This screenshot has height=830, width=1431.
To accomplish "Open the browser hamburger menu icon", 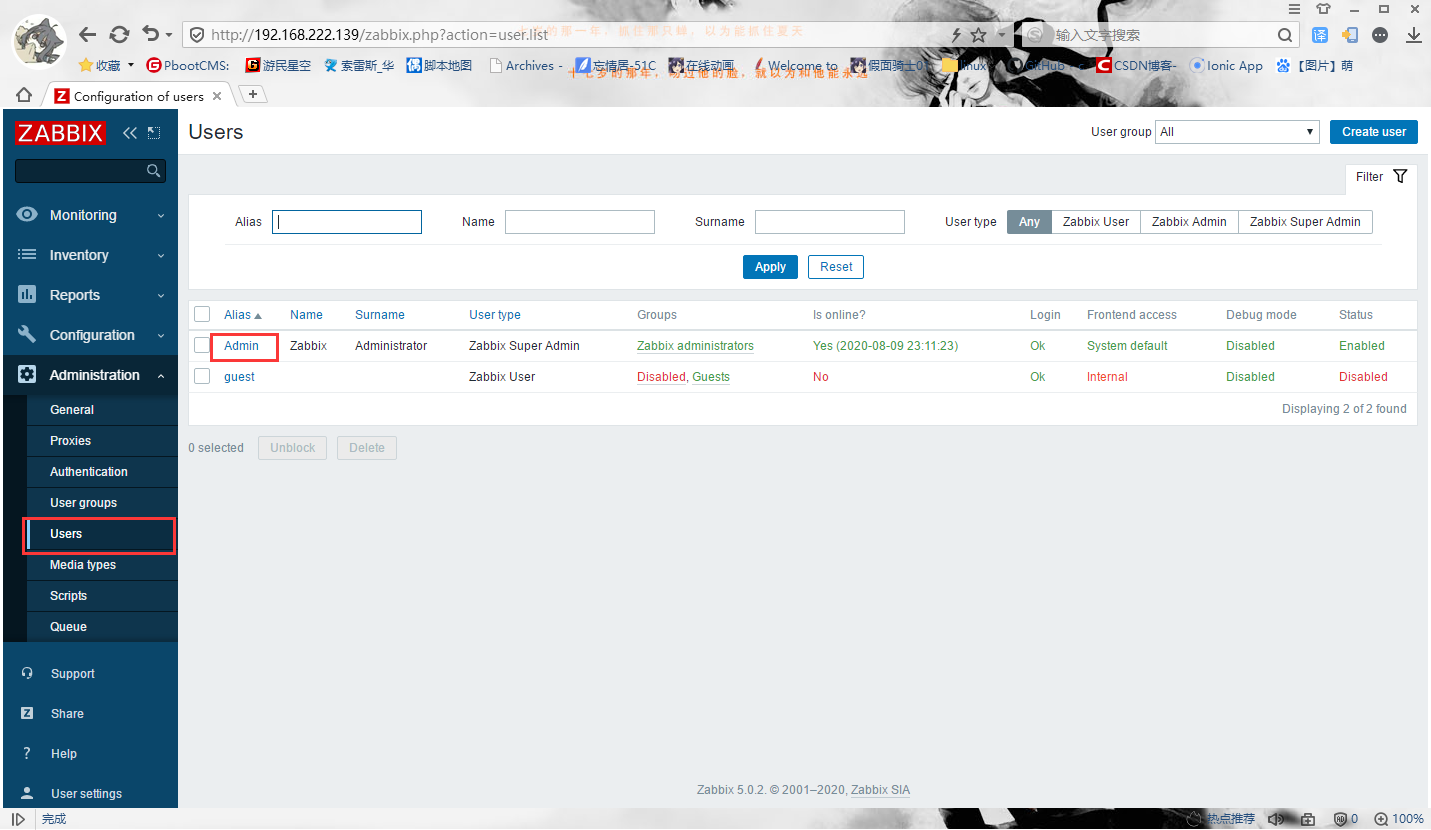I will [x=1294, y=8].
